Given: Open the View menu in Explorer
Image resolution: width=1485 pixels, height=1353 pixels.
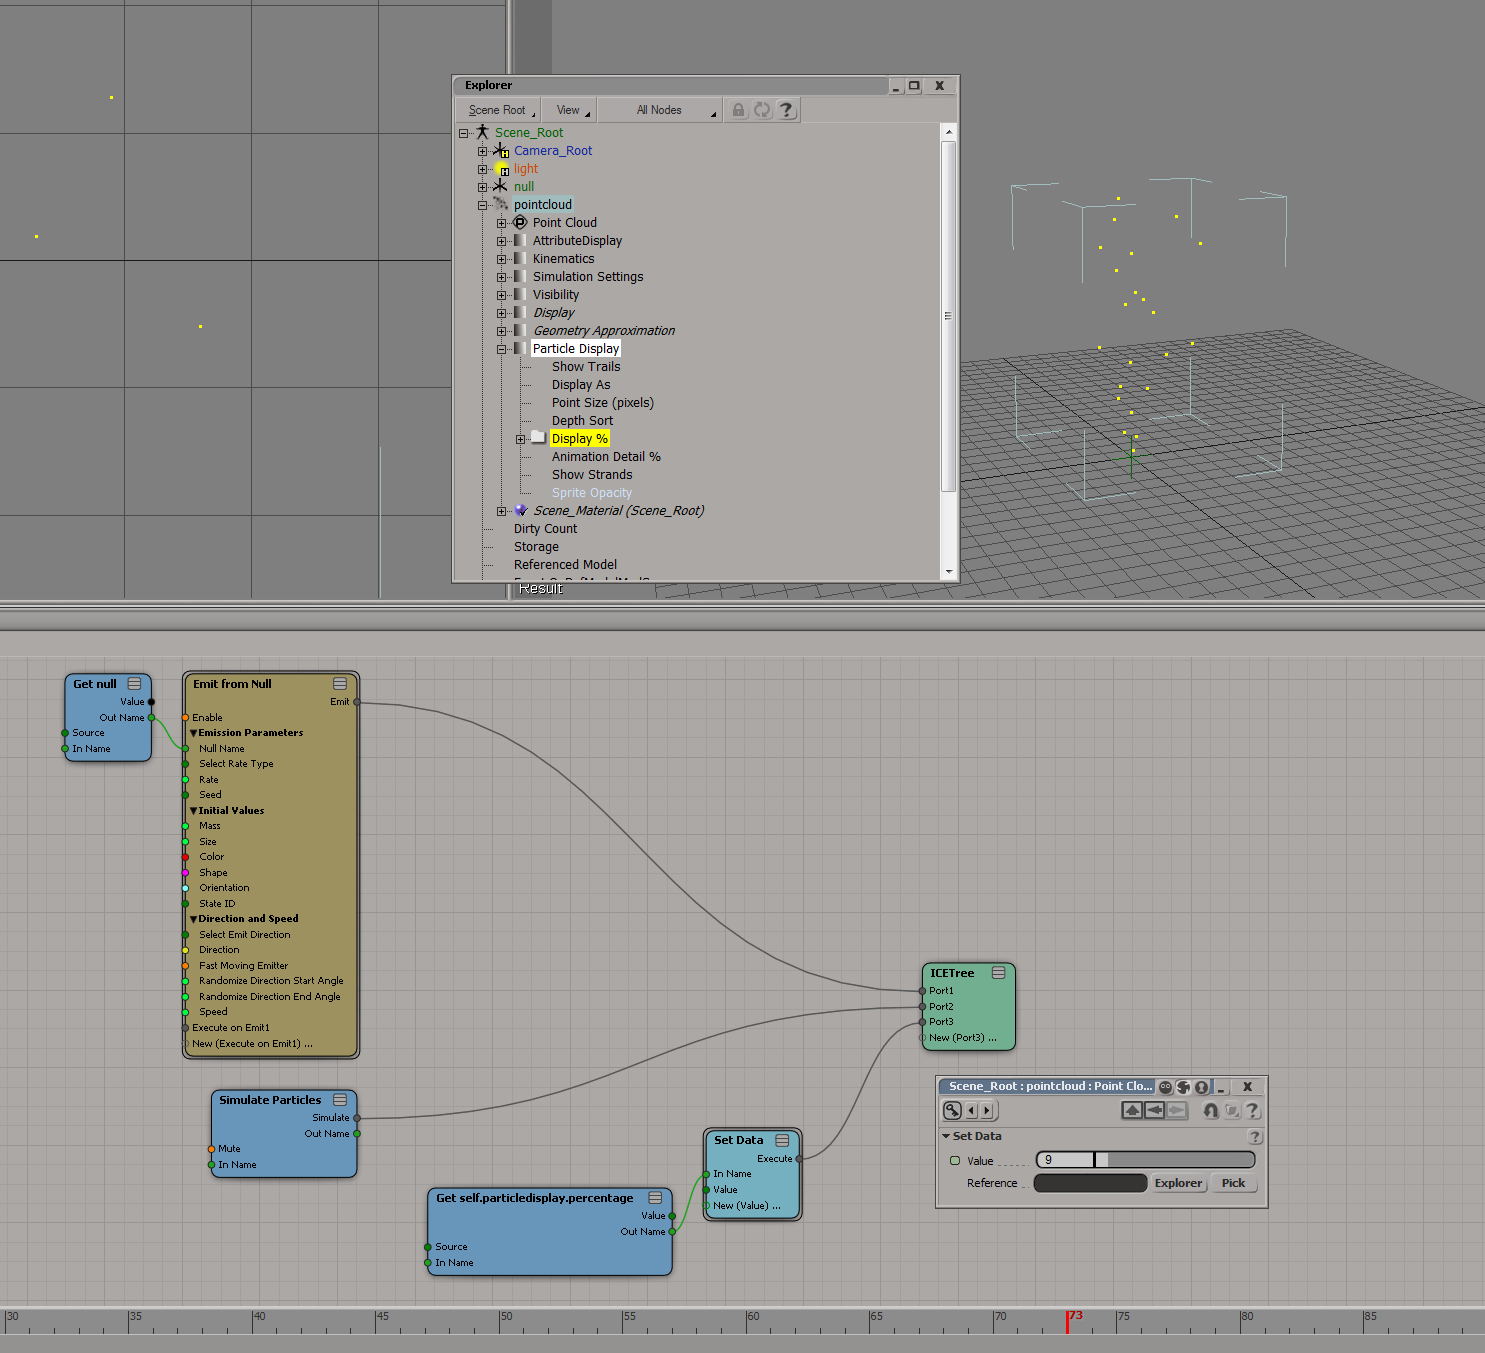Looking at the screenshot, I should point(572,110).
